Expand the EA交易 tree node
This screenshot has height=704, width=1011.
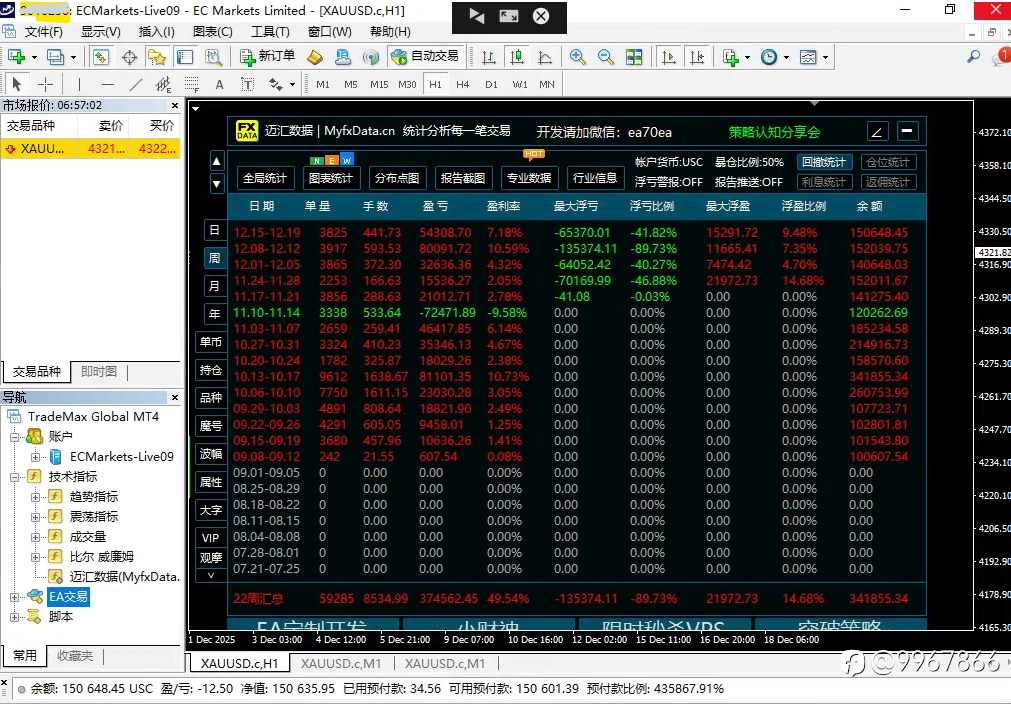tap(14, 597)
